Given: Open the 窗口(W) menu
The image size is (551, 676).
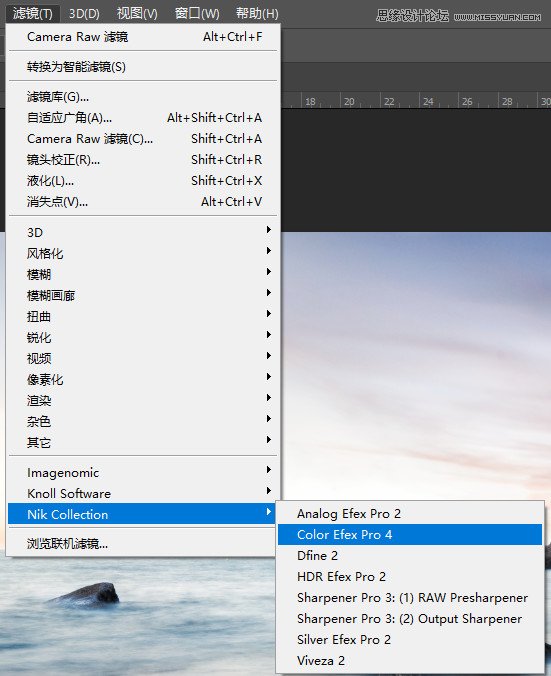Looking at the screenshot, I should click(x=197, y=13).
